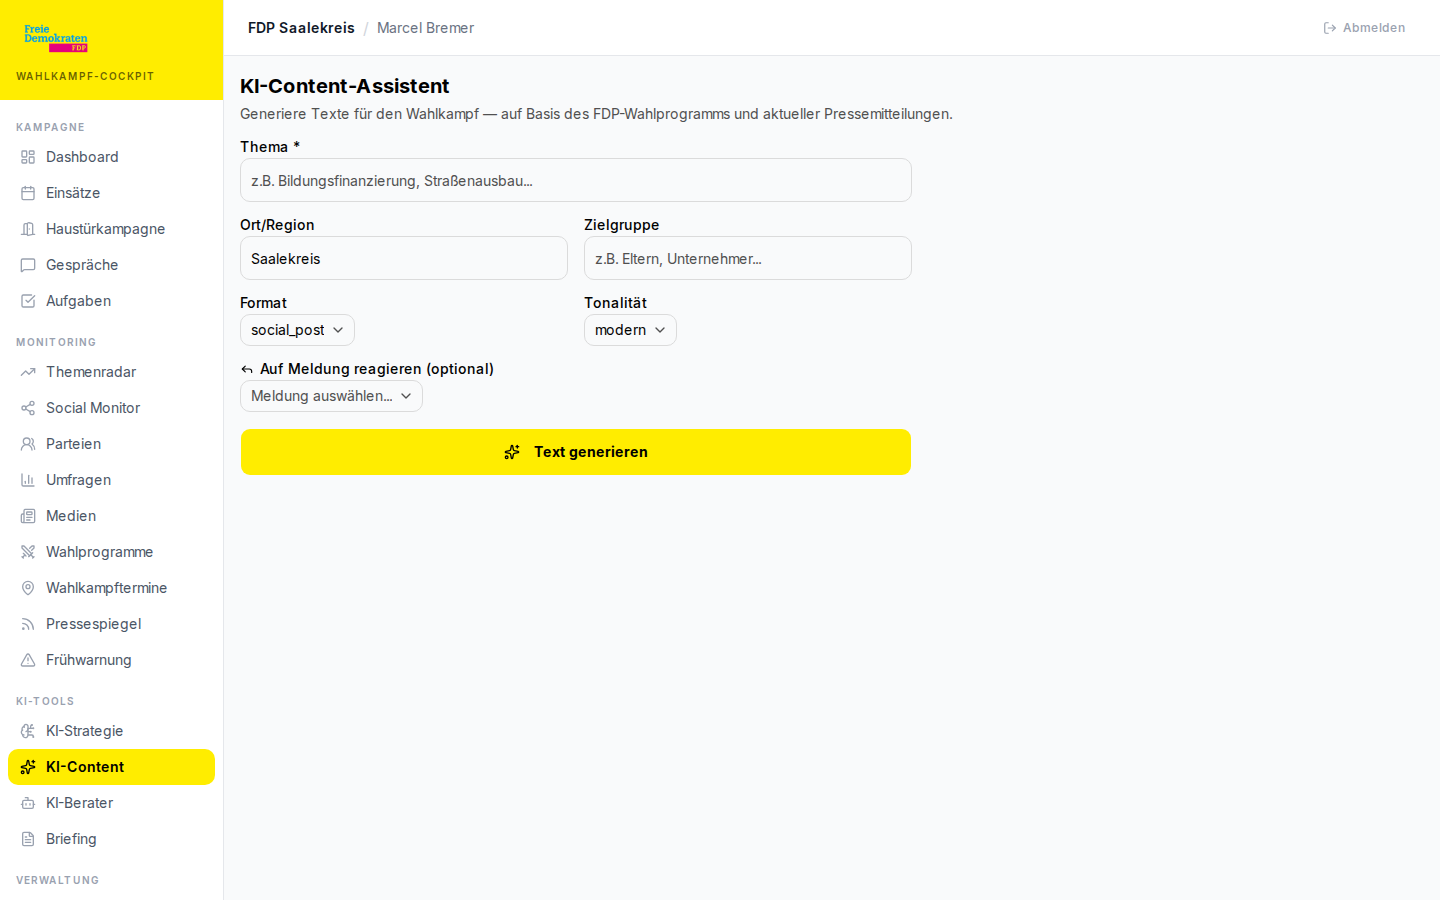1440x900 pixels.
Task: Open Dashboard in the sidebar
Action: (x=111, y=157)
